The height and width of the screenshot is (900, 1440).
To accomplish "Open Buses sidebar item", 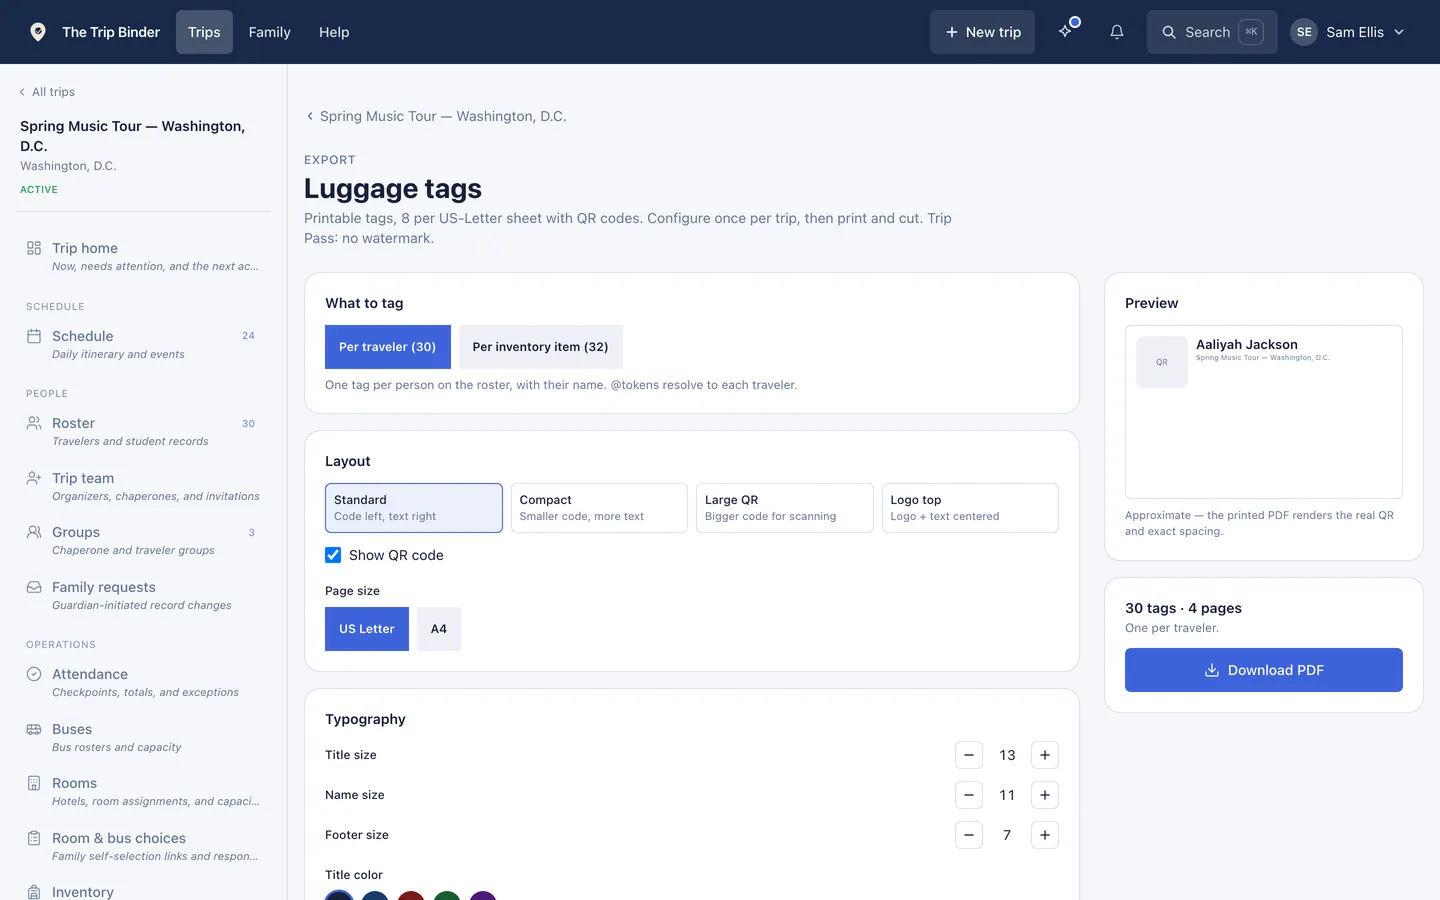I will pyautogui.click(x=144, y=737).
